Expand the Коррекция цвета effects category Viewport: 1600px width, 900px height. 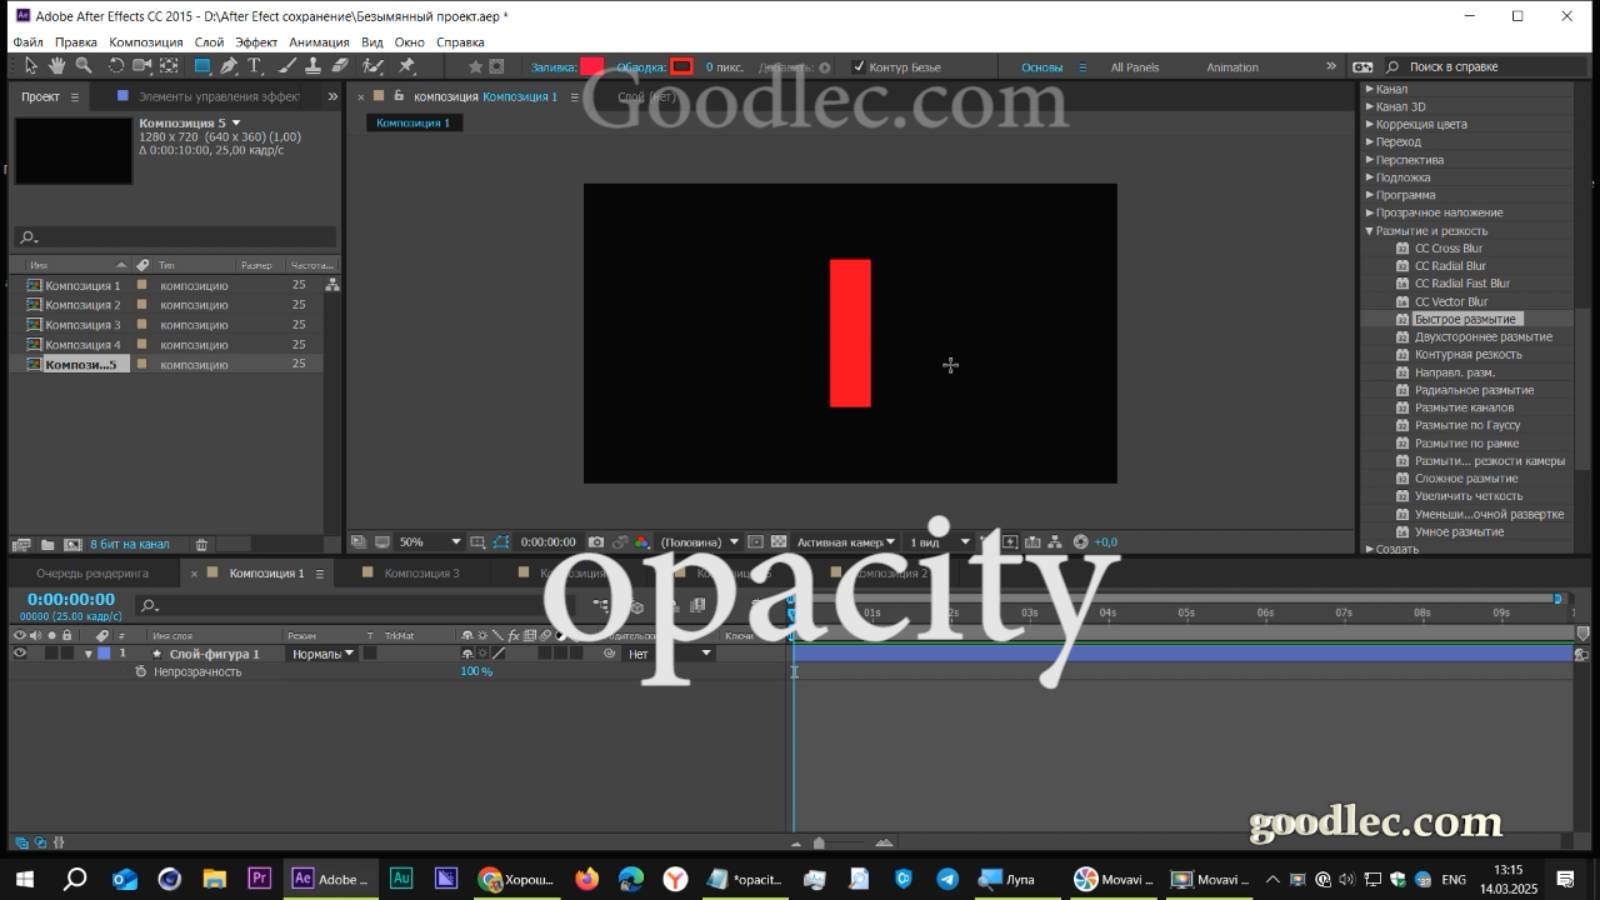coord(1370,124)
